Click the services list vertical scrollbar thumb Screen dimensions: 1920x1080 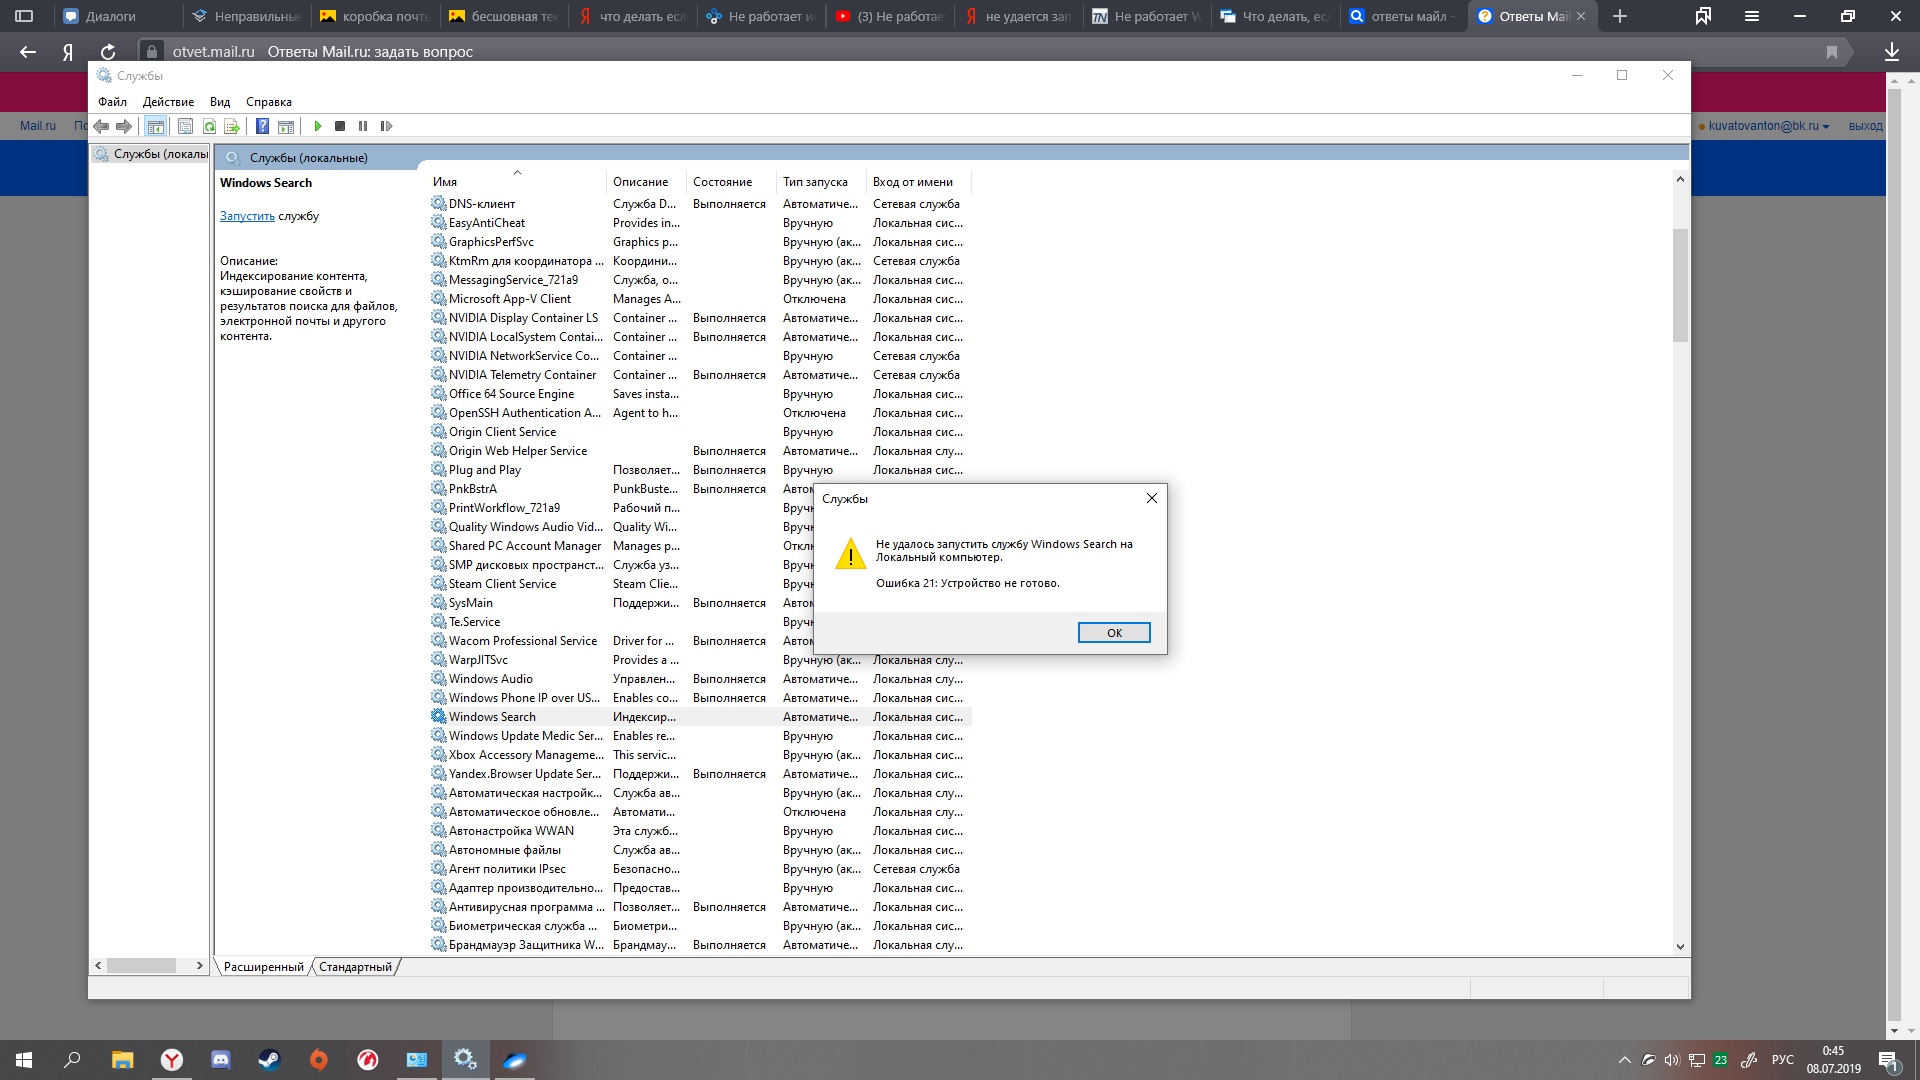(1680, 285)
